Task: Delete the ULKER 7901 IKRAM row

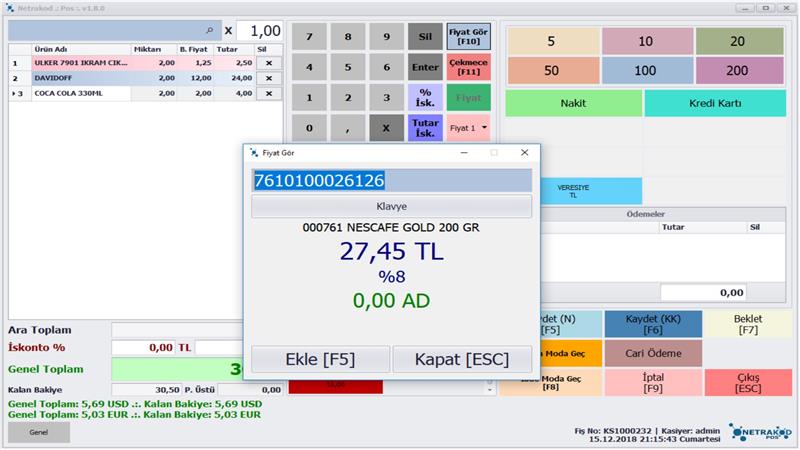Action: point(269,63)
